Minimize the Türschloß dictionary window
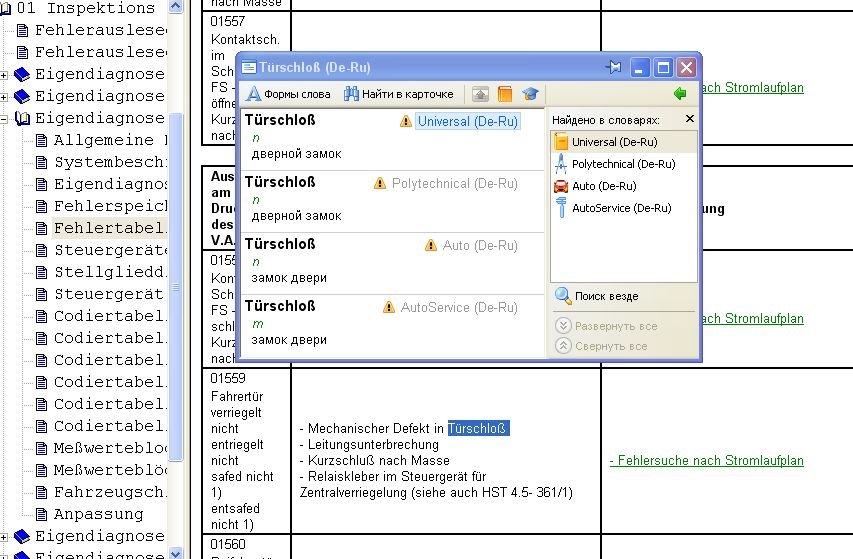 pyautogui.click(x=640, y=67)
